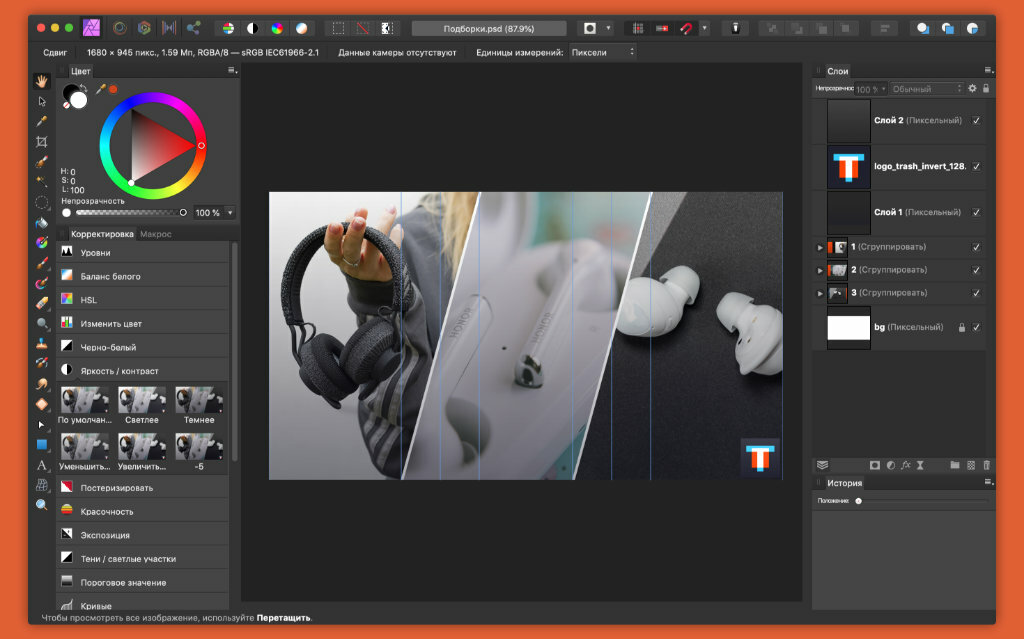Toggle the lock icon next to blend mode

click(x=986, y=88)
